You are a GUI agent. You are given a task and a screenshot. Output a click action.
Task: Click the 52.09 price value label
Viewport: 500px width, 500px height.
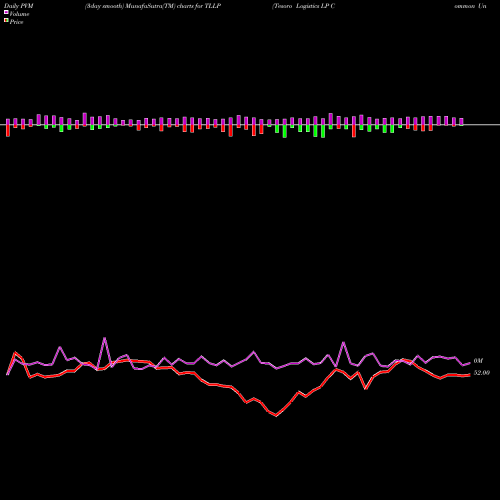point(482,373)
